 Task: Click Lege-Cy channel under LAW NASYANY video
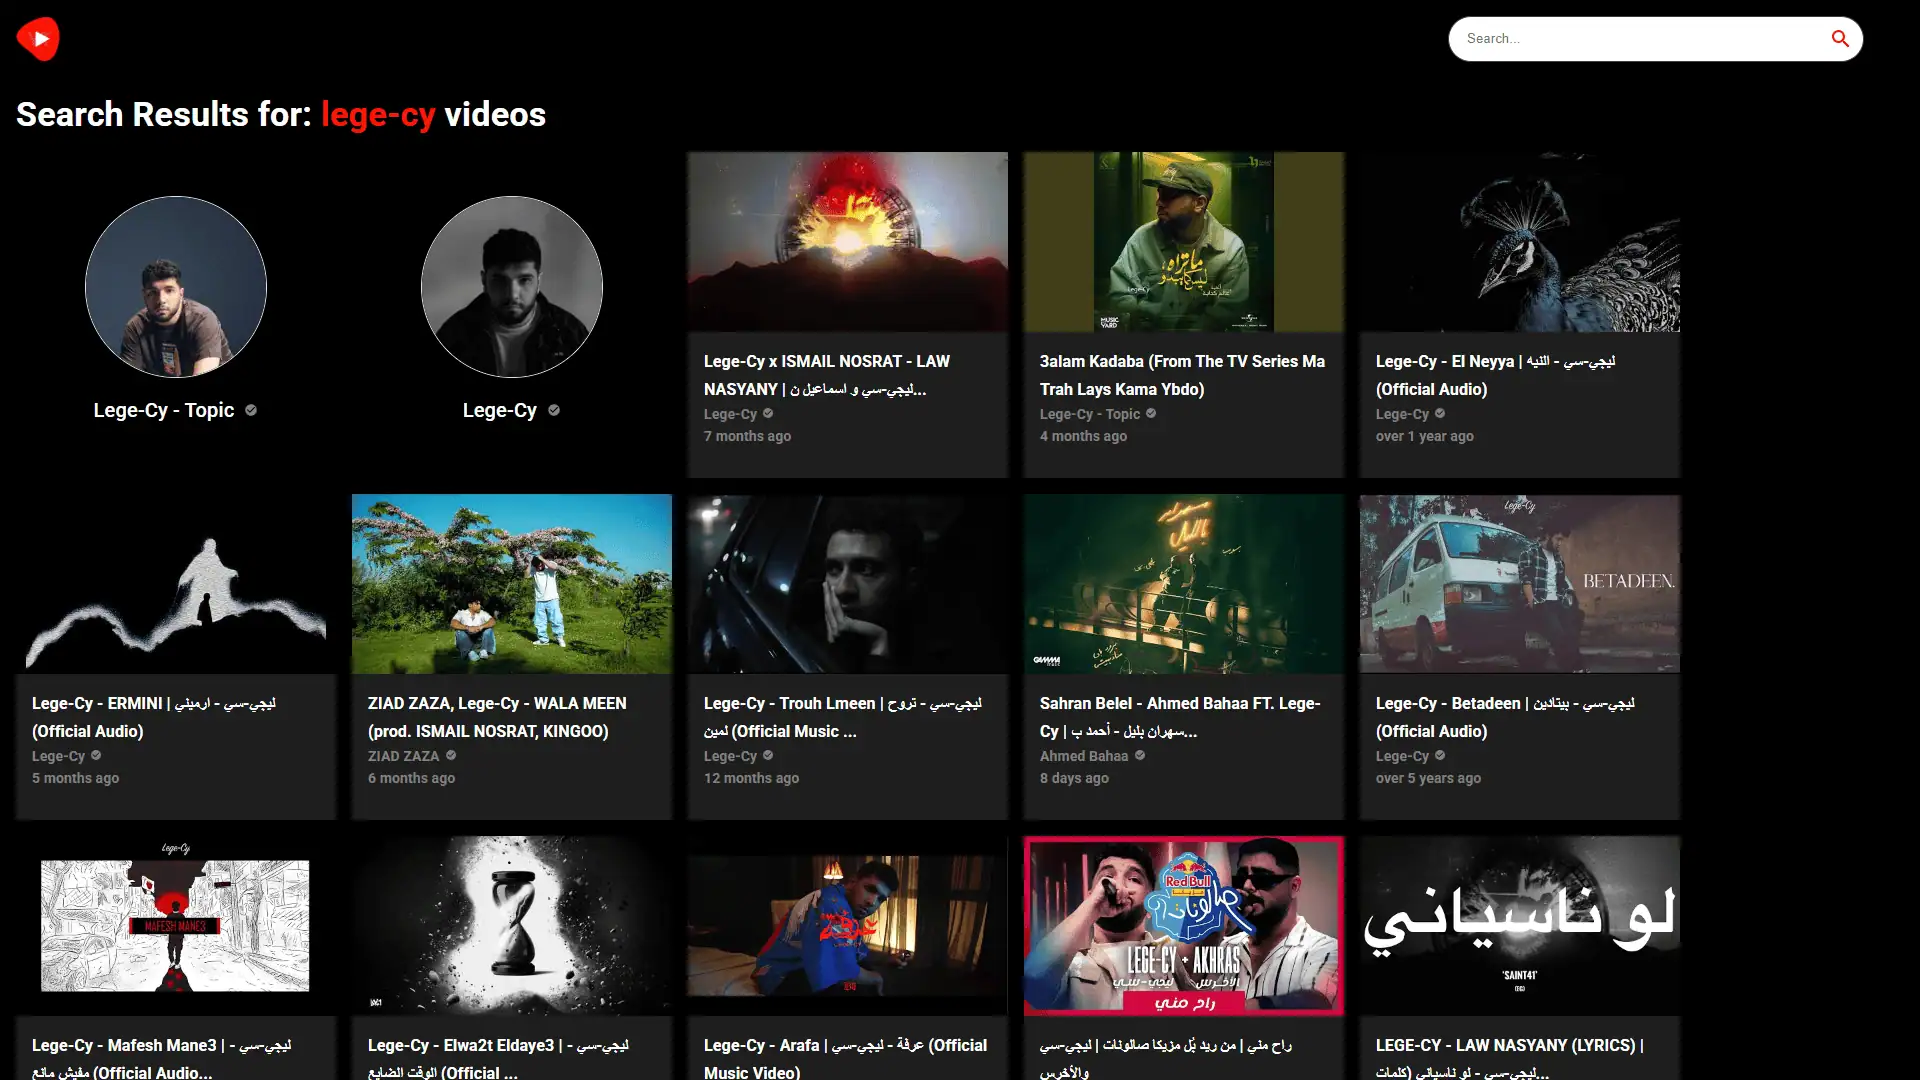(x=730, y=414)
